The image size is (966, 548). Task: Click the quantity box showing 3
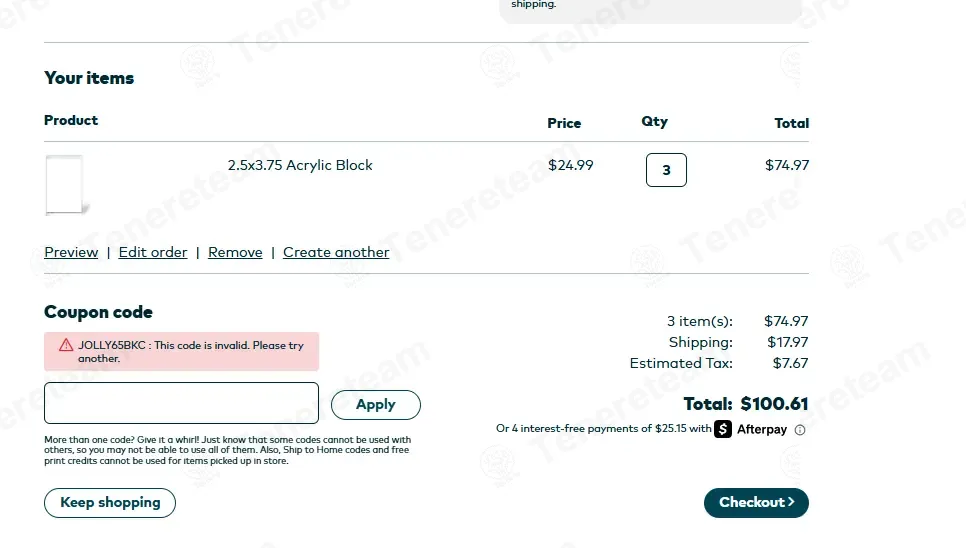click(666, 170)
